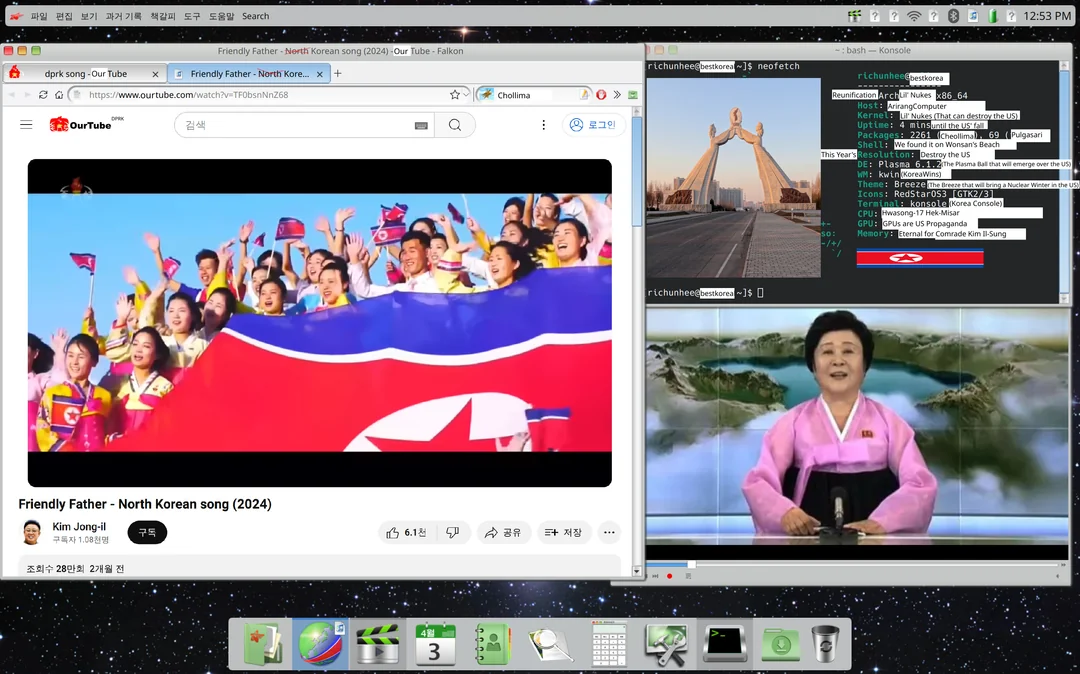Open the video's three-dot more actions menu
The image size is (1080, 674).
pos(609,532)
